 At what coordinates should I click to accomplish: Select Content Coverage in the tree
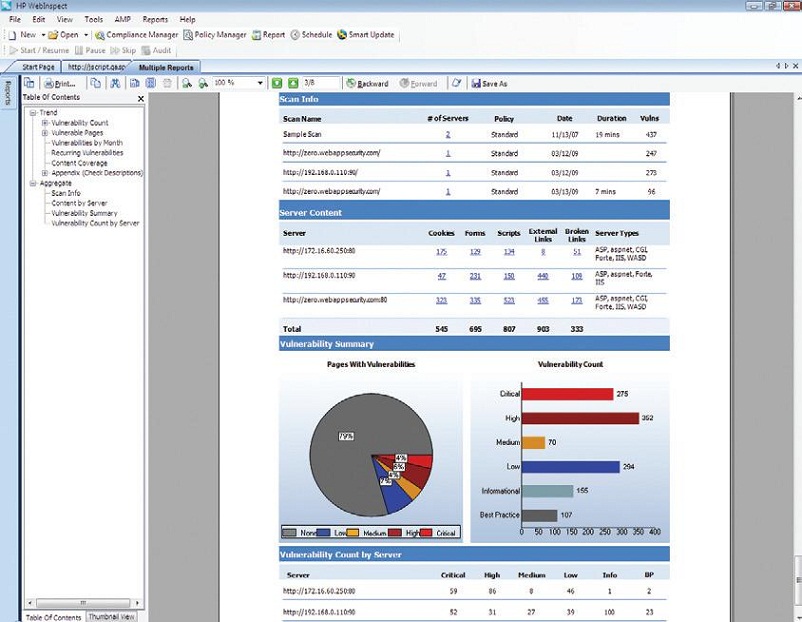79,163
